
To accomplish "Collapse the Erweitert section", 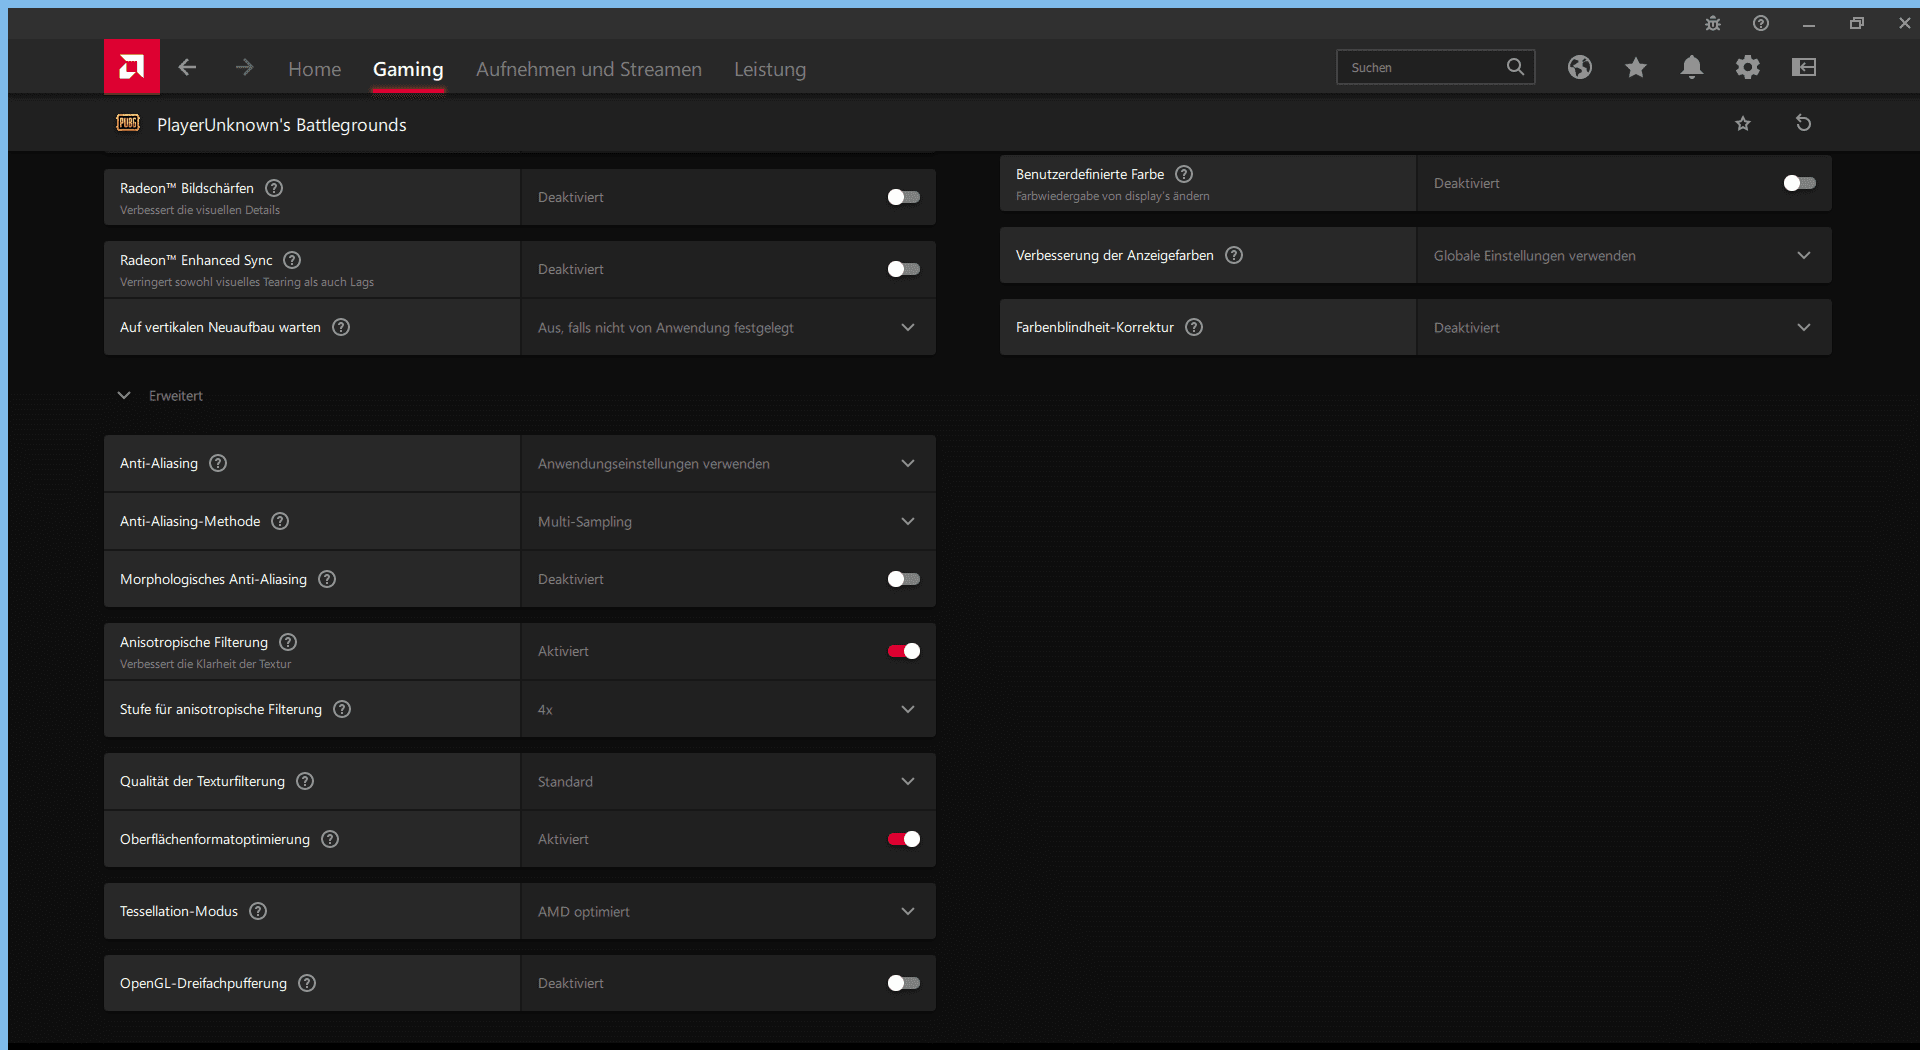I will [124, 395].
